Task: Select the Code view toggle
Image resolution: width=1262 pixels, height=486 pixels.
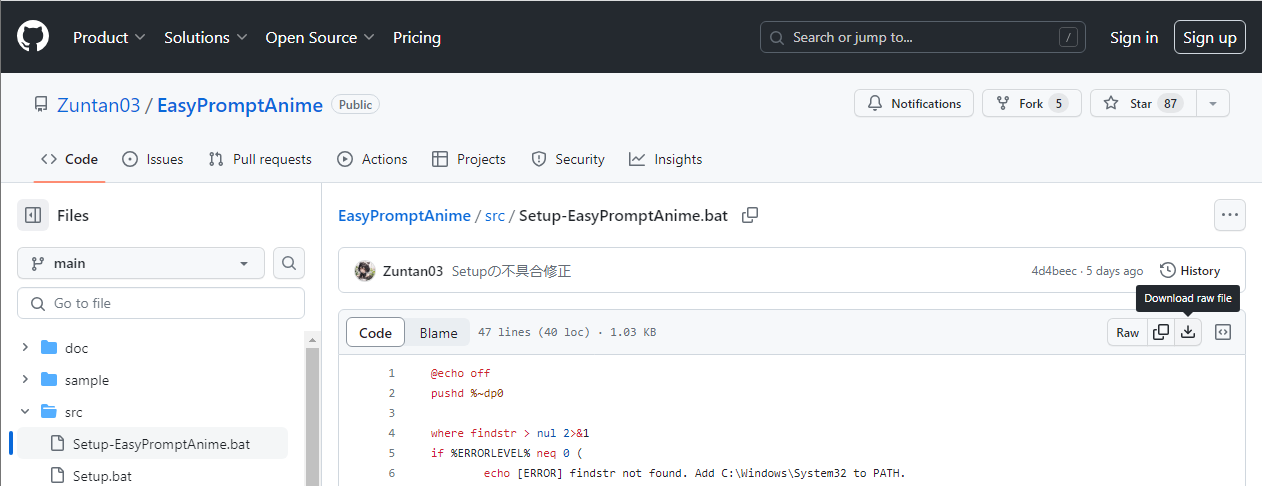Action: (375, 333)
